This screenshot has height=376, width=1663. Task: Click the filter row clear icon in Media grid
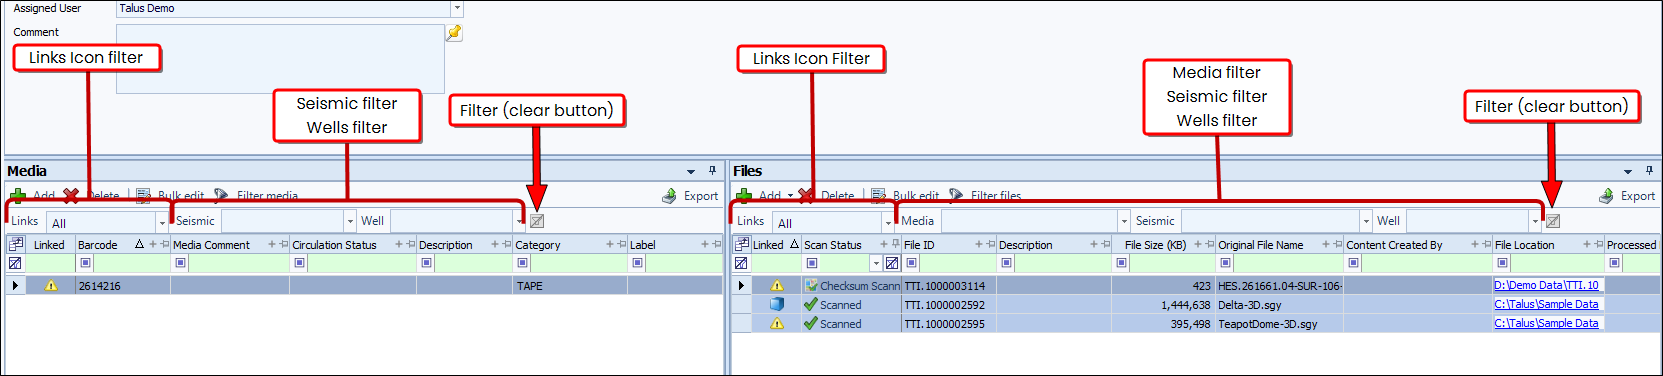(x=15, y=263)
